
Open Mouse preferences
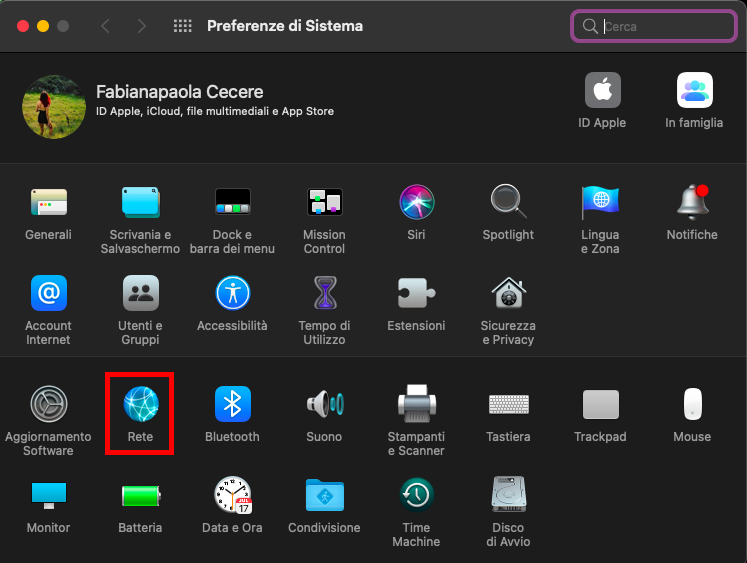(x=693, y=404)
